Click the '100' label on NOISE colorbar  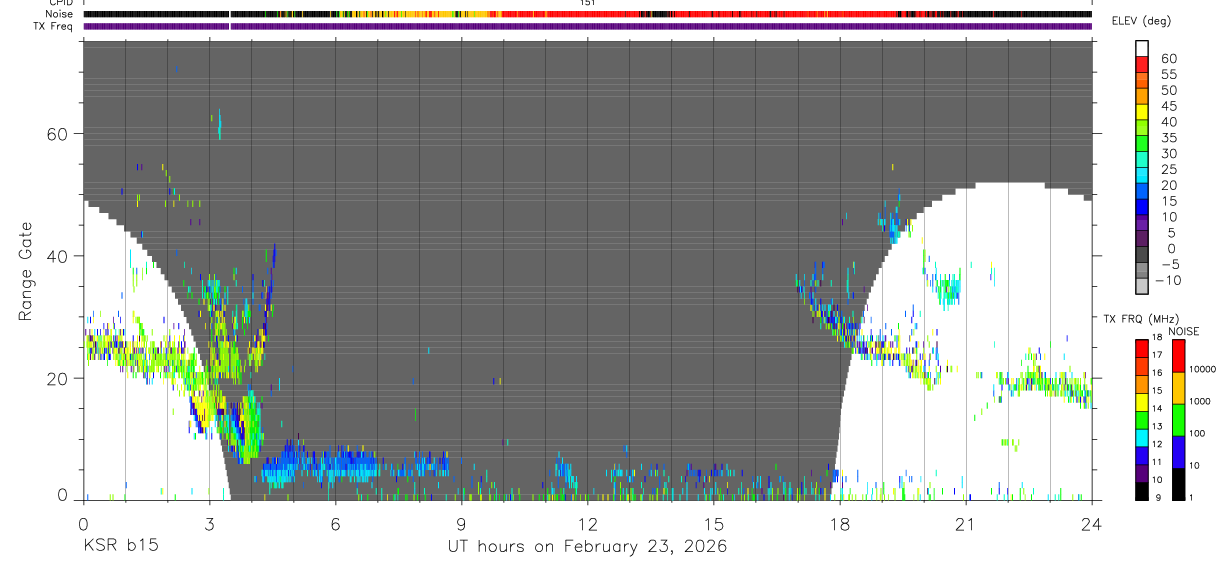point(1199,433)
